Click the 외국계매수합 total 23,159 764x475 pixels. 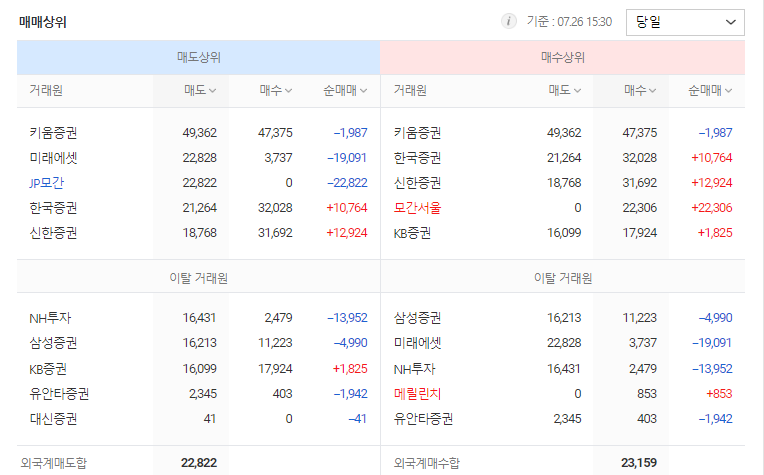pos(639,463)
